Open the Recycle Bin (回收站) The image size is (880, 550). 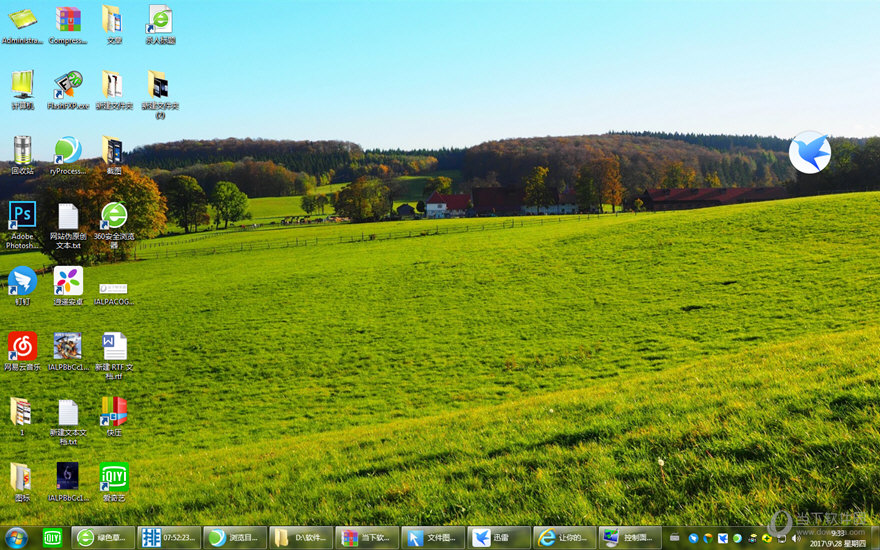pos(22,150)
